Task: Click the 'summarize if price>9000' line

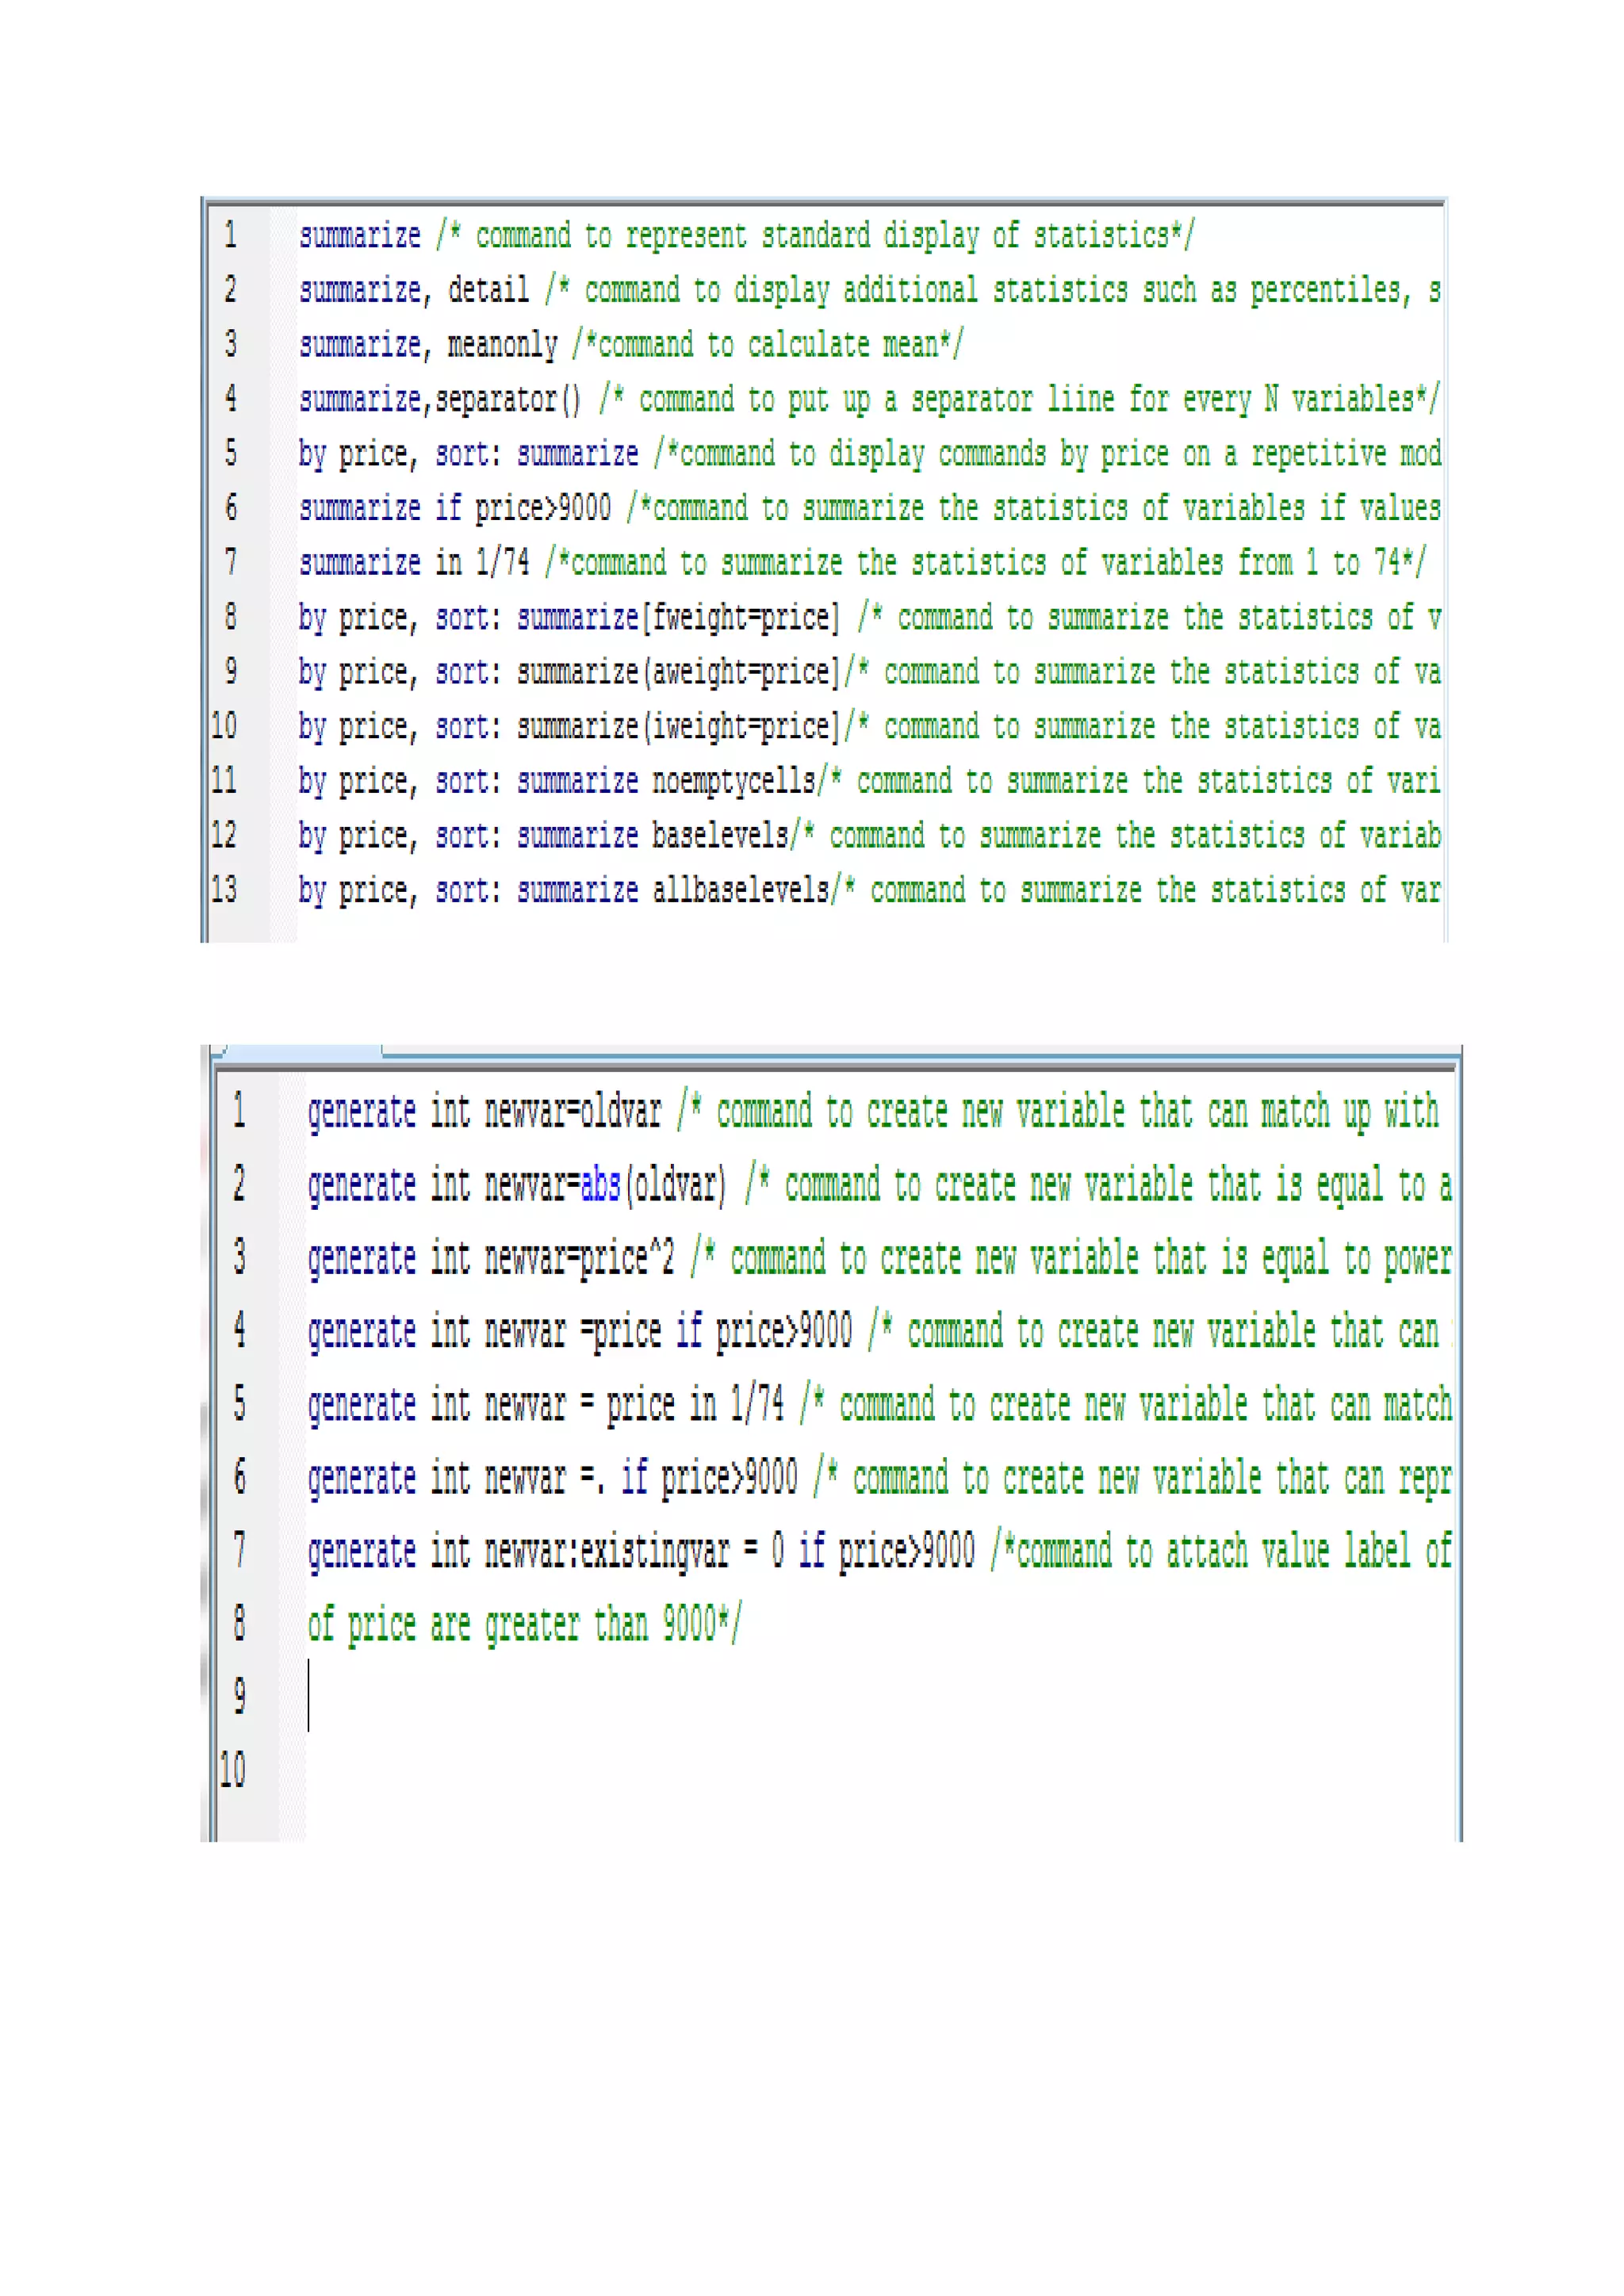Action: 870,508
